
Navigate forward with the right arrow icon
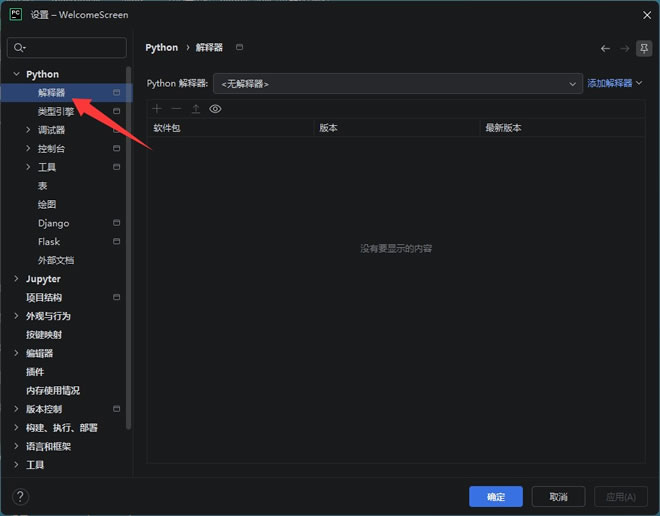[x=625, y=48]
